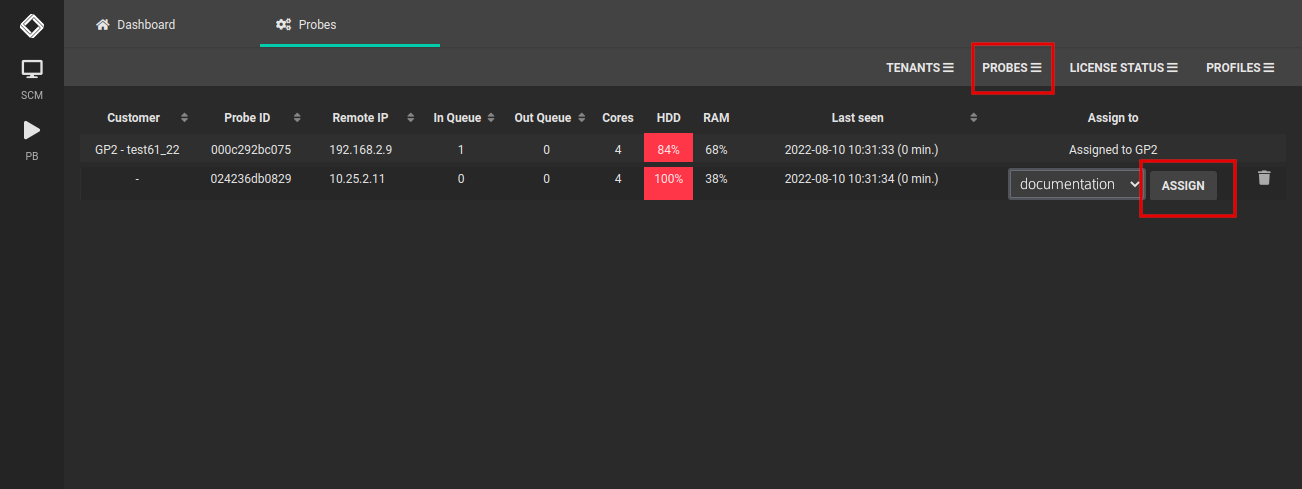The image size is (1302, 489).
Task: Open the SCM monitor icon
Action: [32, 71]
